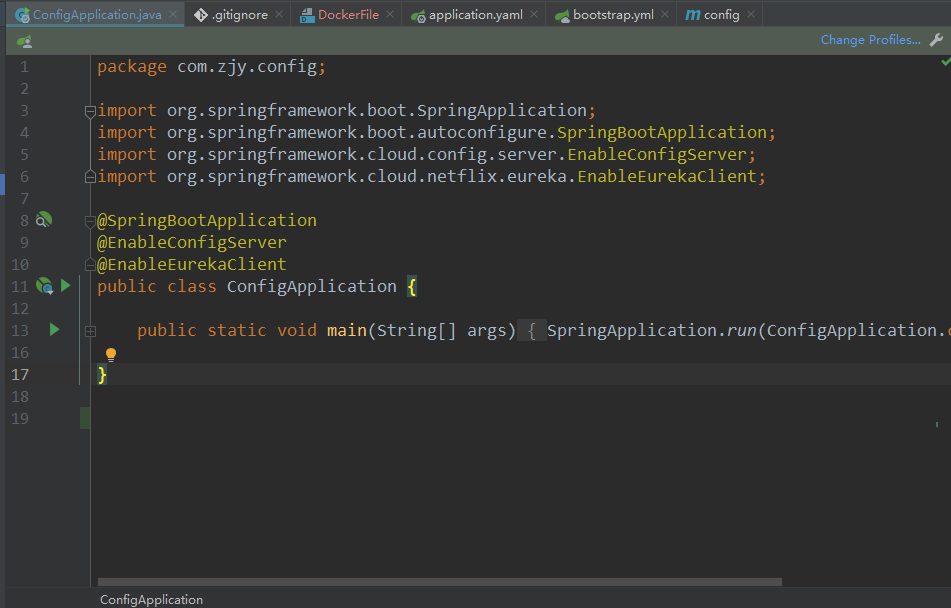Close the application.yaml tab
The width and height of the screenshot is (951, 608).
coord(534,15)
